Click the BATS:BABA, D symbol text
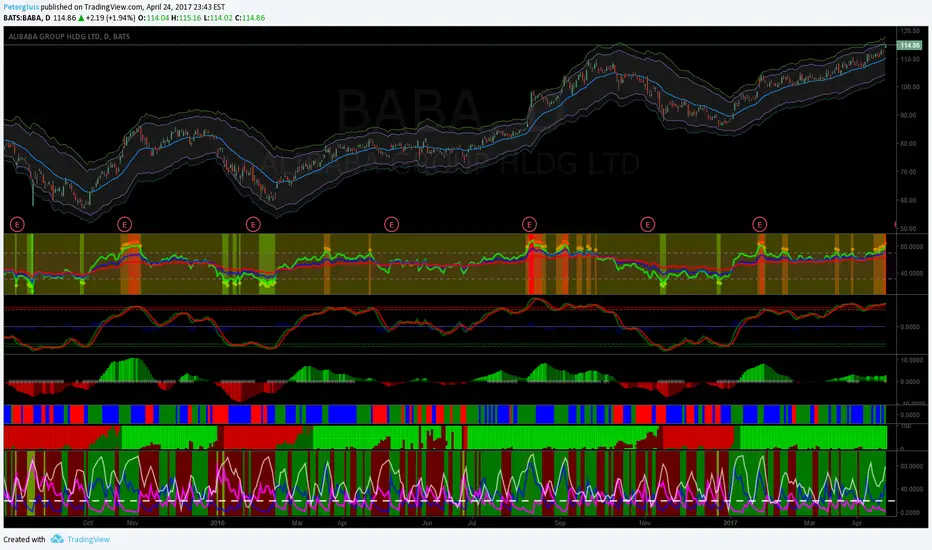The image size is (932, 550). (27, 18)
